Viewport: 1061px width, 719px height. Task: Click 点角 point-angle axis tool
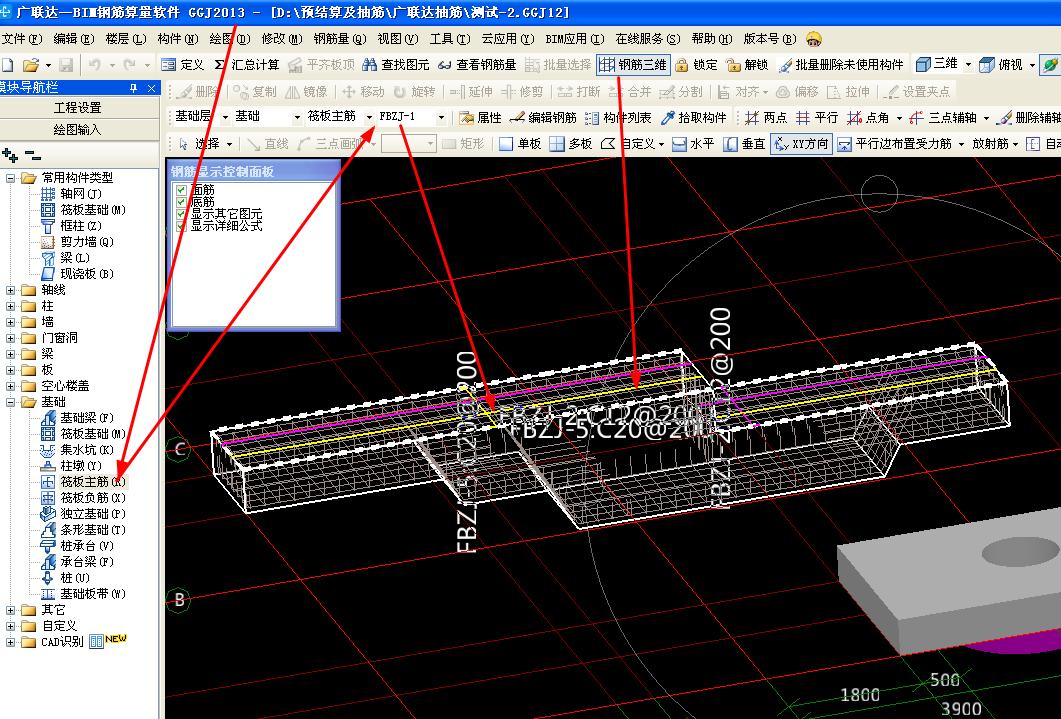click(869, 118)
